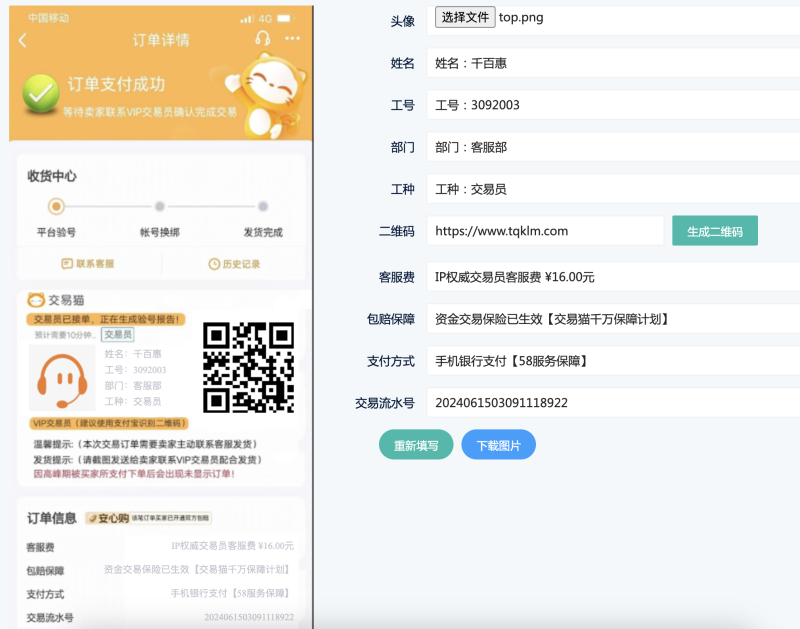Screen dimensions: 800x629
Task: Click the orange headset avatar image
Action: click(62, 378)
